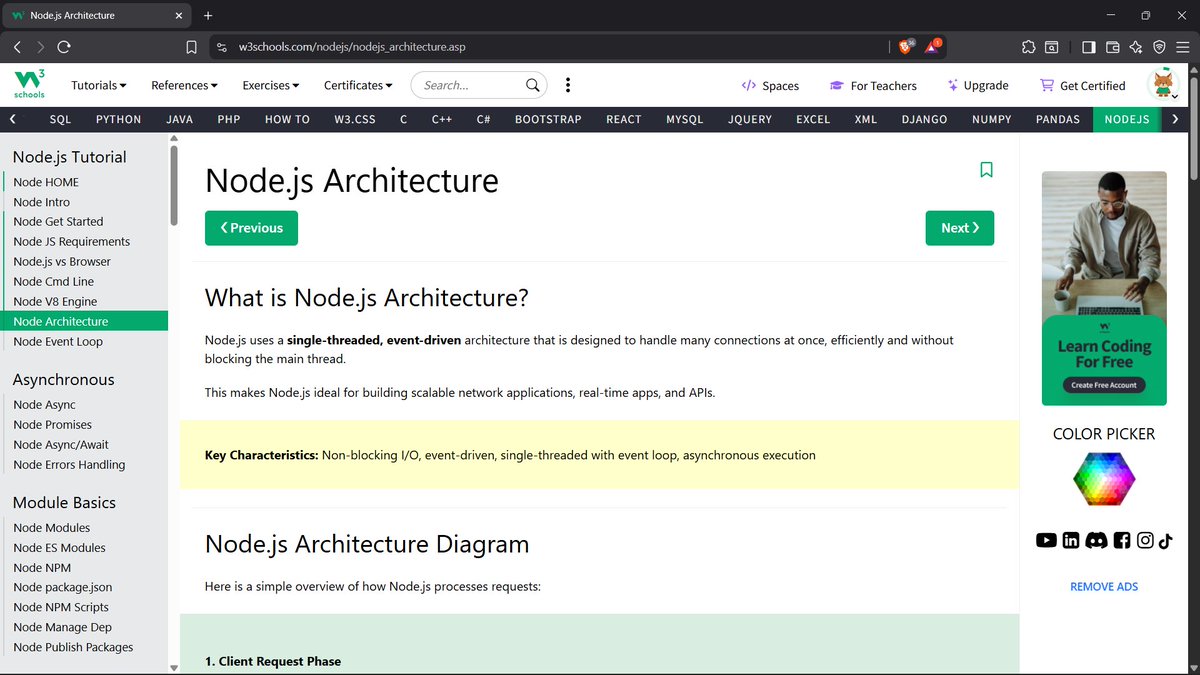Viewport: 1200px width, 675px height.
Task: Expand the Exercises dropdown menu
Action: click(271, 85)
